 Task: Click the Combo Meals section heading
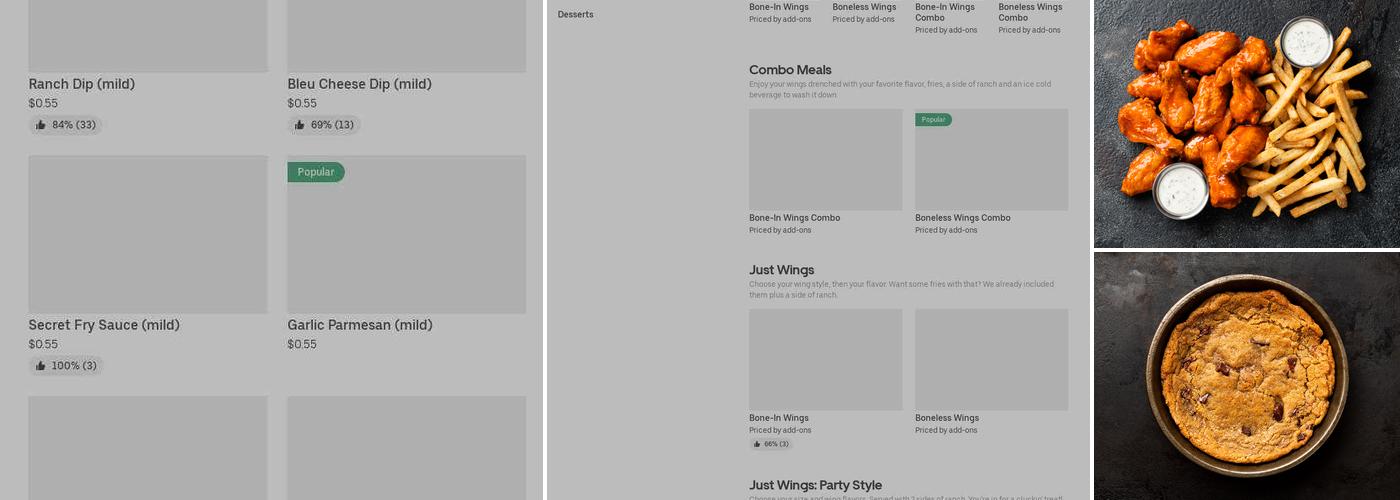coord(790,70)
